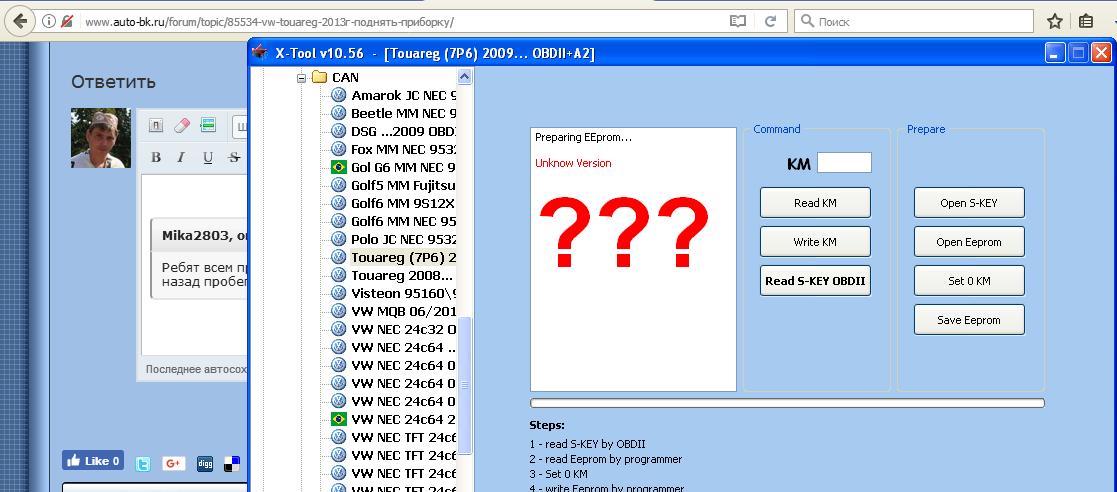The image size is (1117, 492).
Task: Click the Write KM button
Action: [815, 242]
